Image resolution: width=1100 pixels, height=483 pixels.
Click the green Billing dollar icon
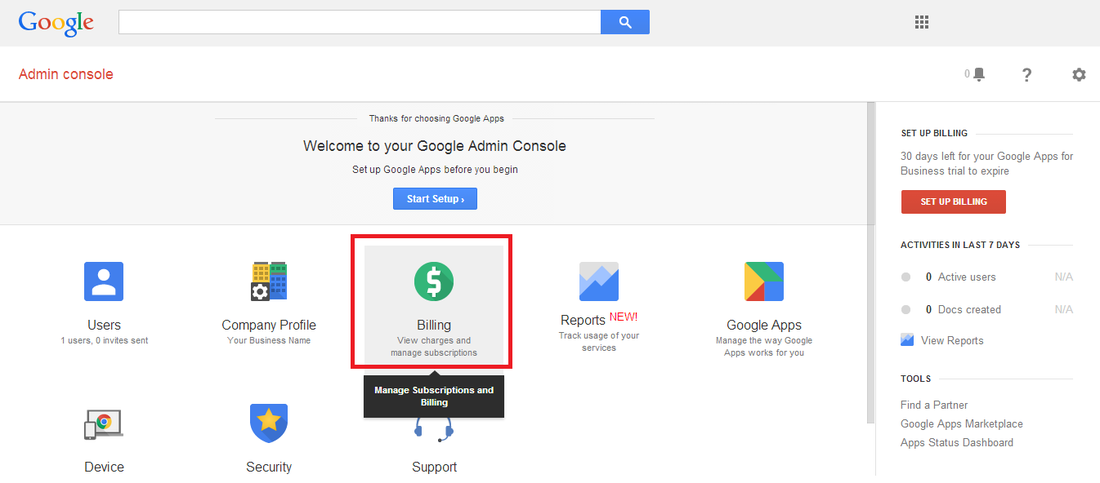pyautogui.click(x=434, y=282)
